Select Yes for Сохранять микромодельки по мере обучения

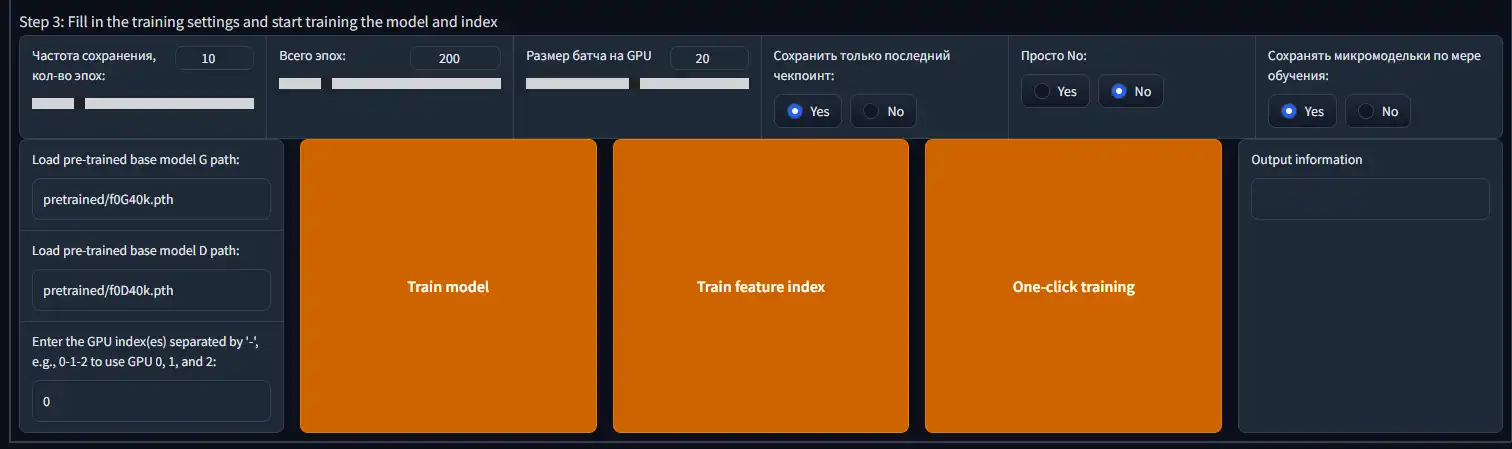coord(1302,111)
